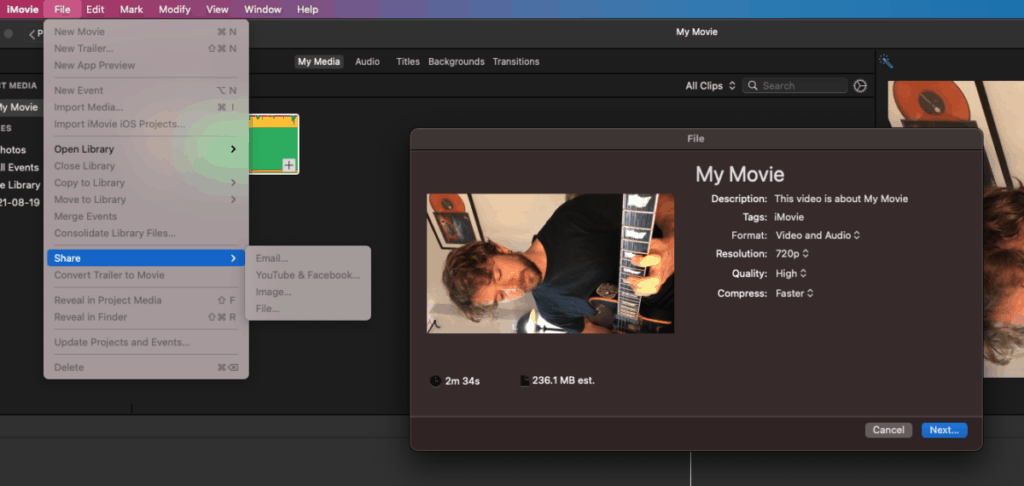The height and width of the screenshot is (486, 1024).
Task: Switch to My Media tab
Action: [x=319, y=61]
